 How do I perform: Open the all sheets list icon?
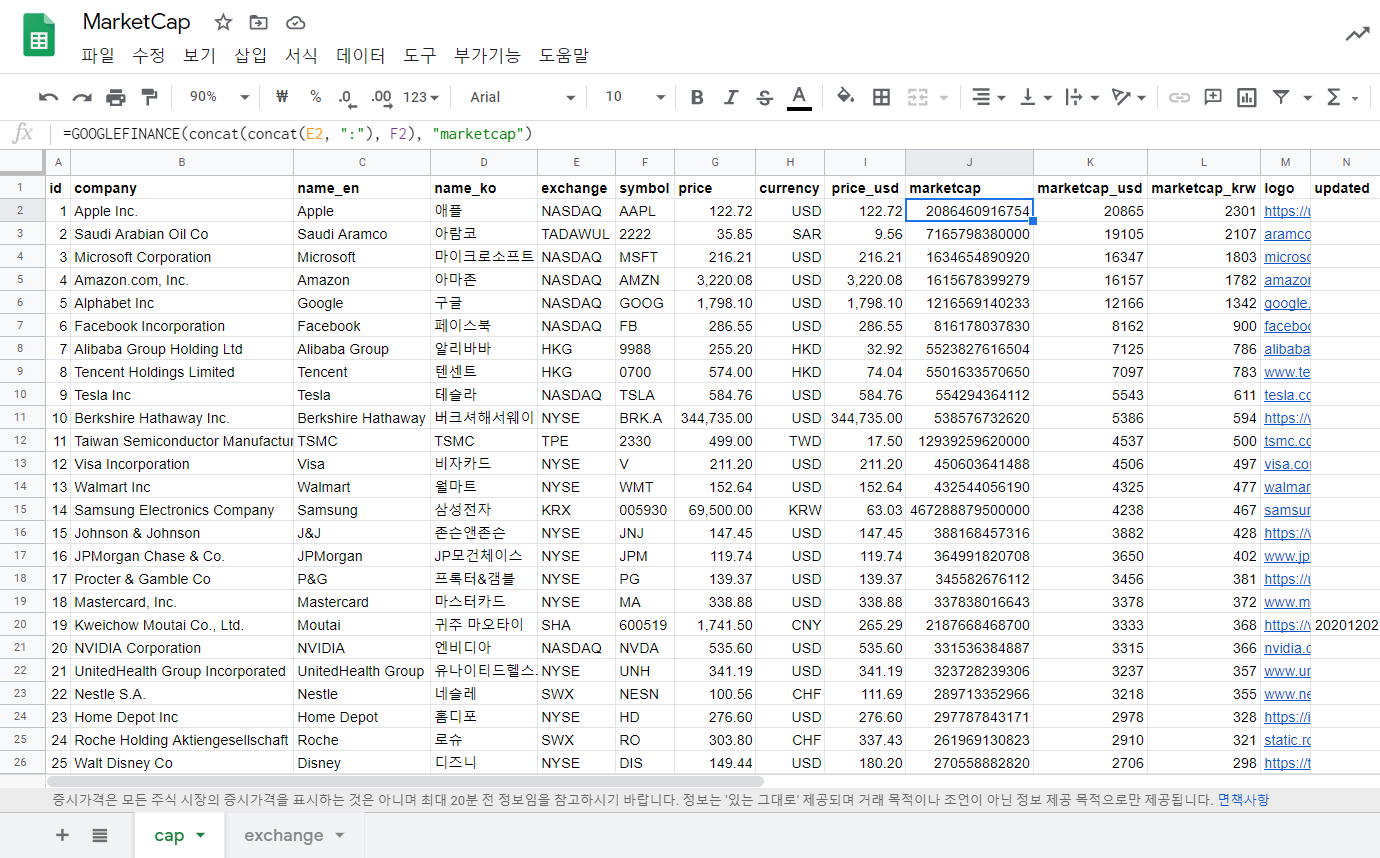point(100,835)
